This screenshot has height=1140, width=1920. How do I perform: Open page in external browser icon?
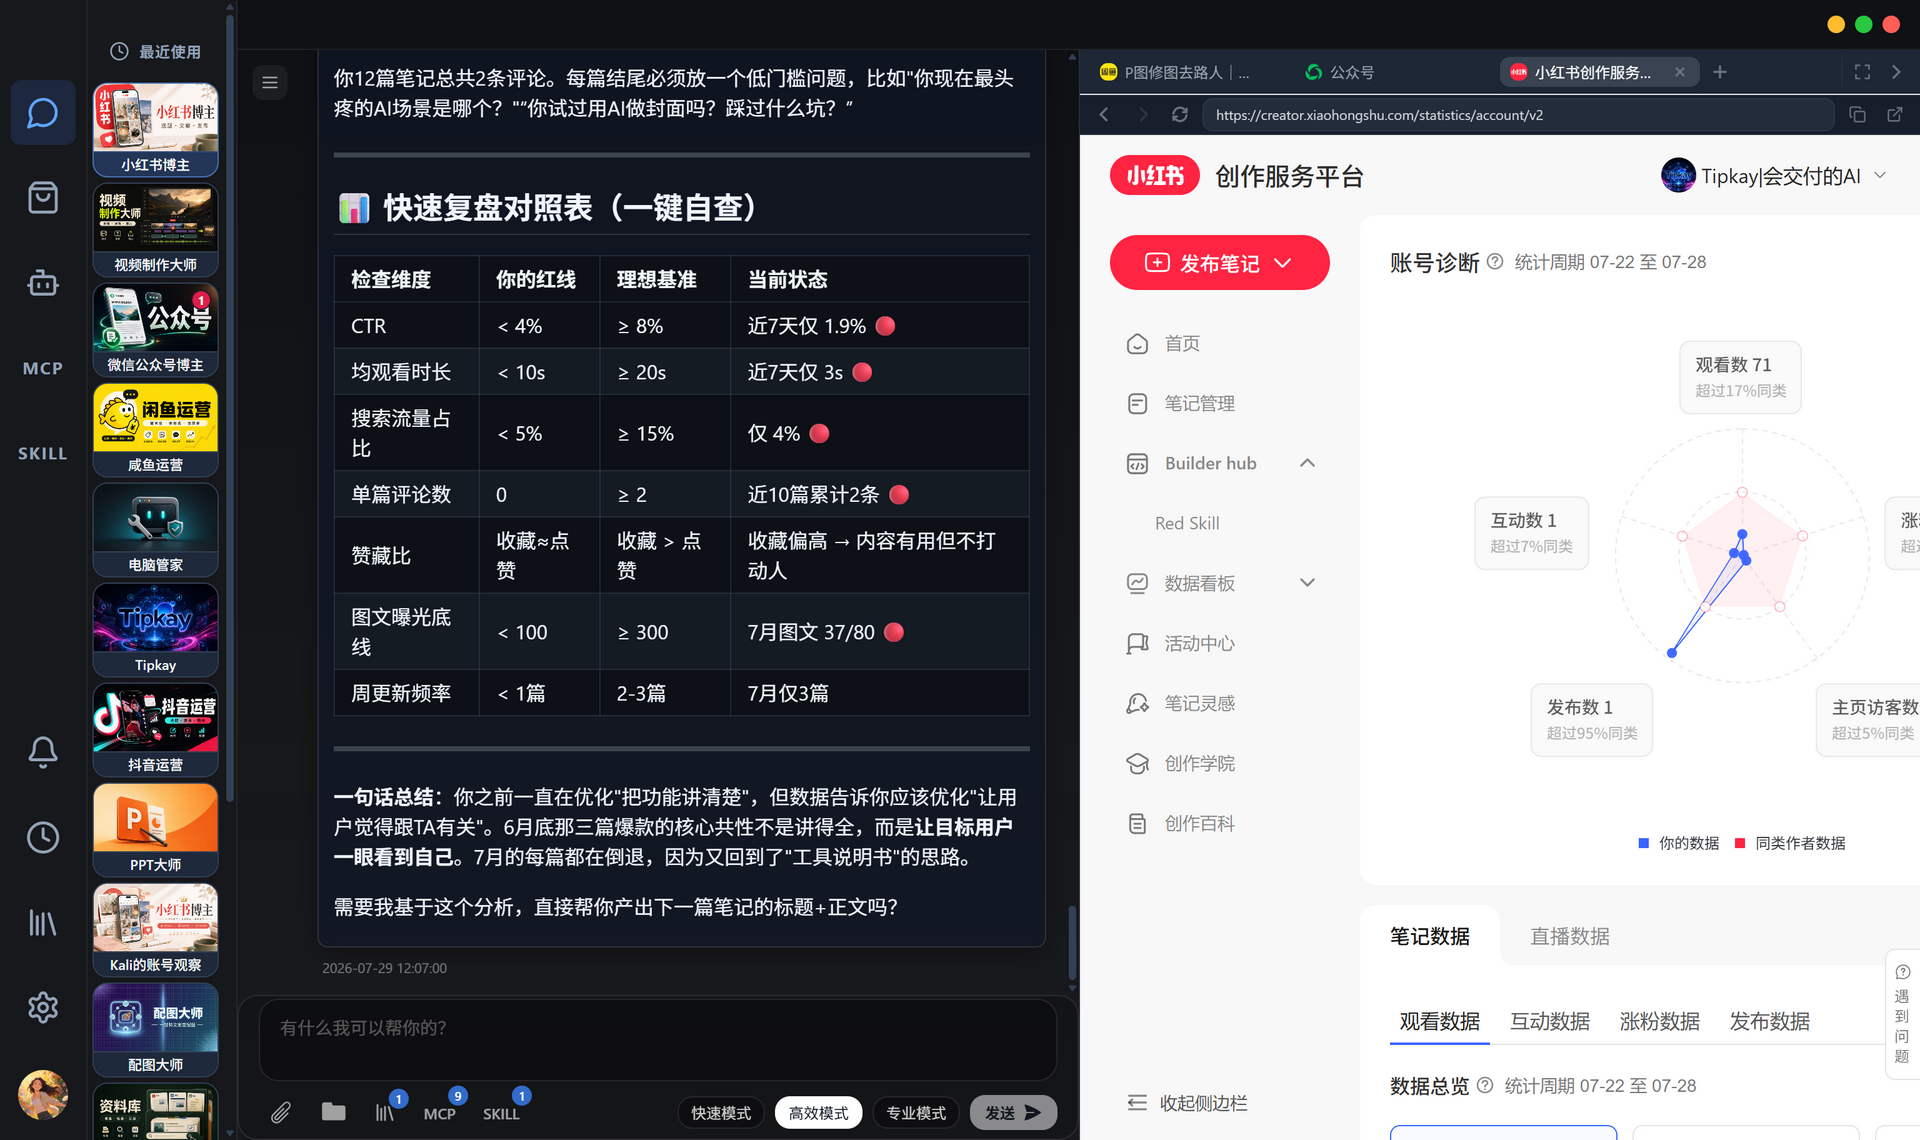point(1894,115)
